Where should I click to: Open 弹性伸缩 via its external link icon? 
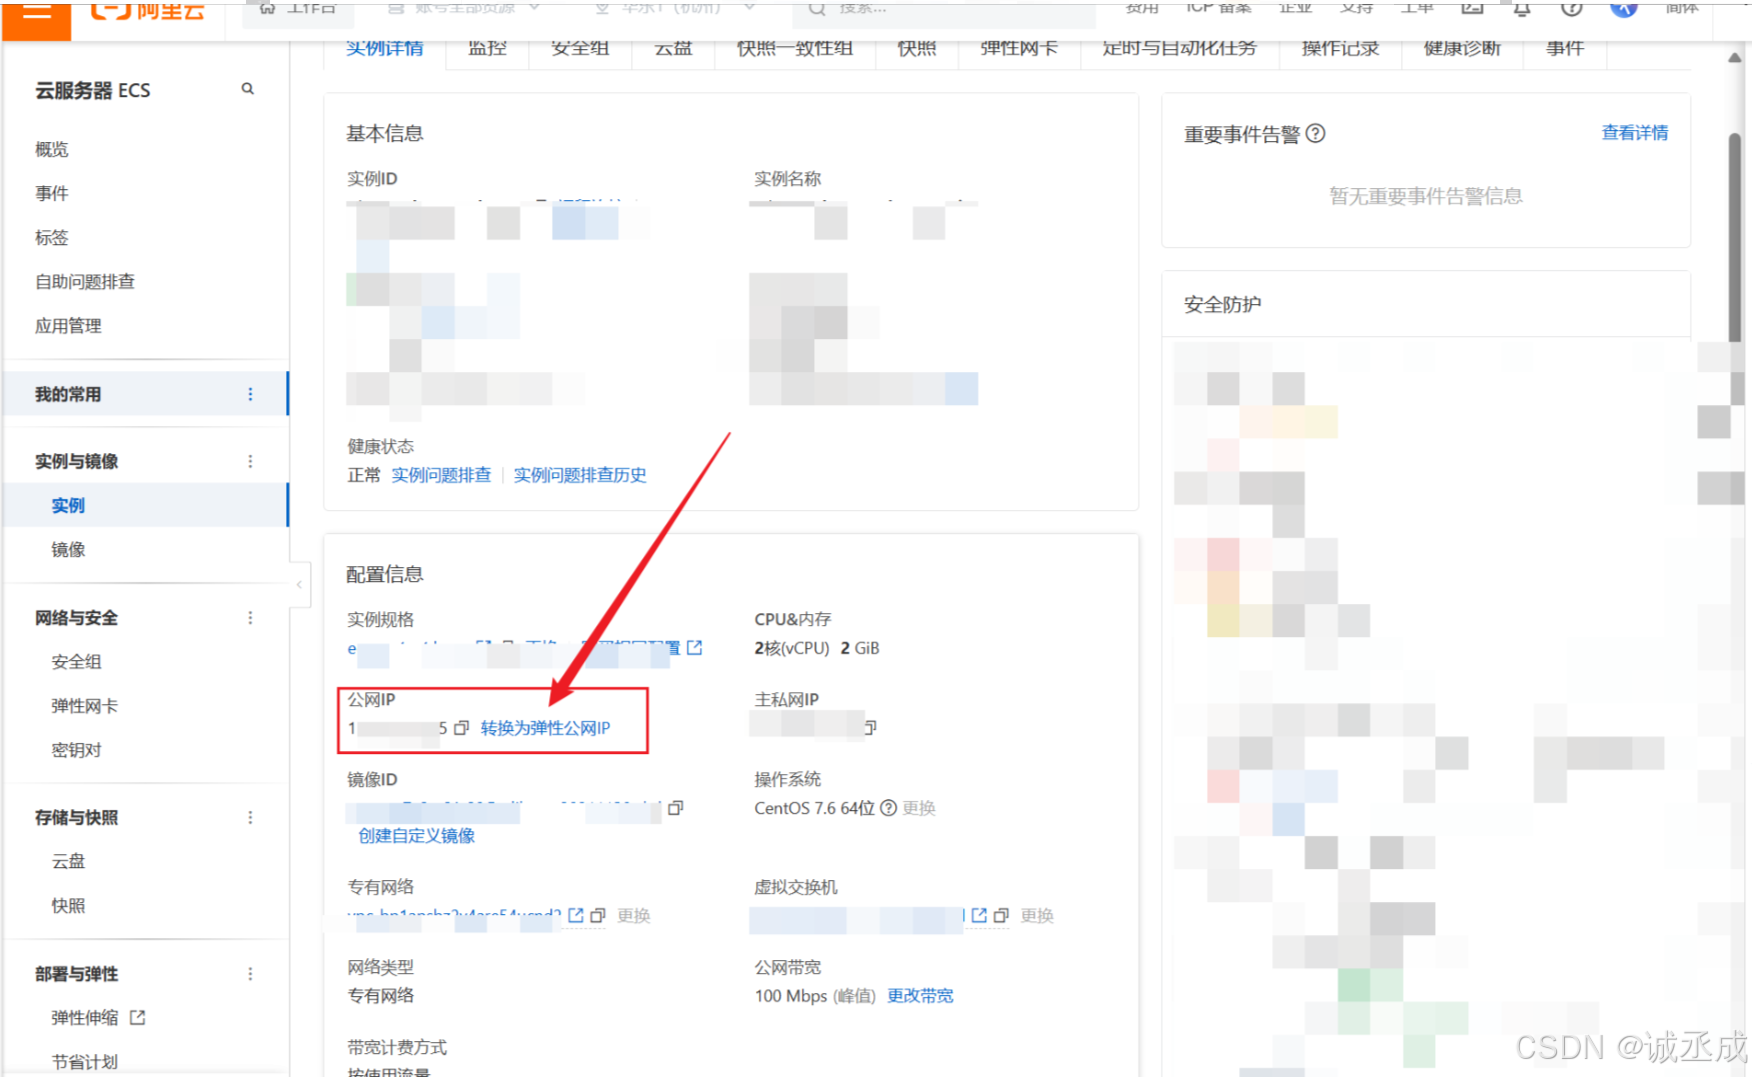[139, 1017]
